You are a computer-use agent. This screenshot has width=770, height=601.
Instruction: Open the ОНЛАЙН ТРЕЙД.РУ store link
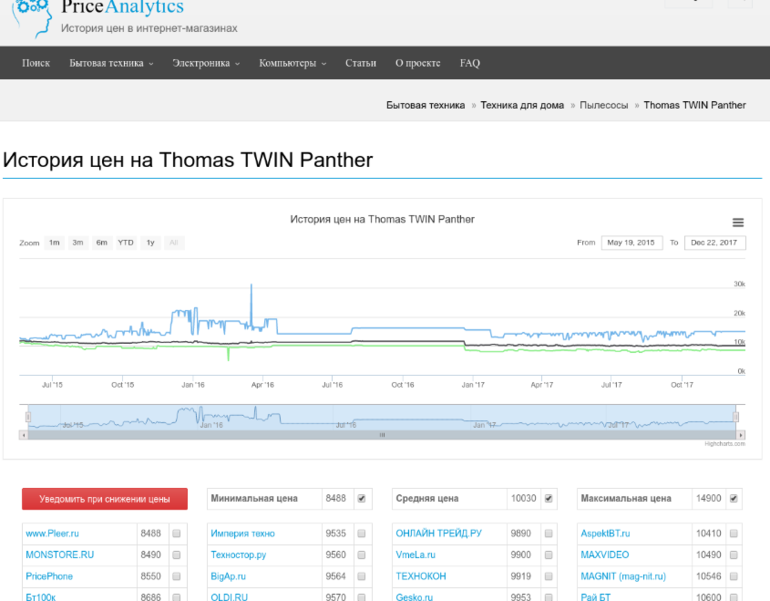439,533
